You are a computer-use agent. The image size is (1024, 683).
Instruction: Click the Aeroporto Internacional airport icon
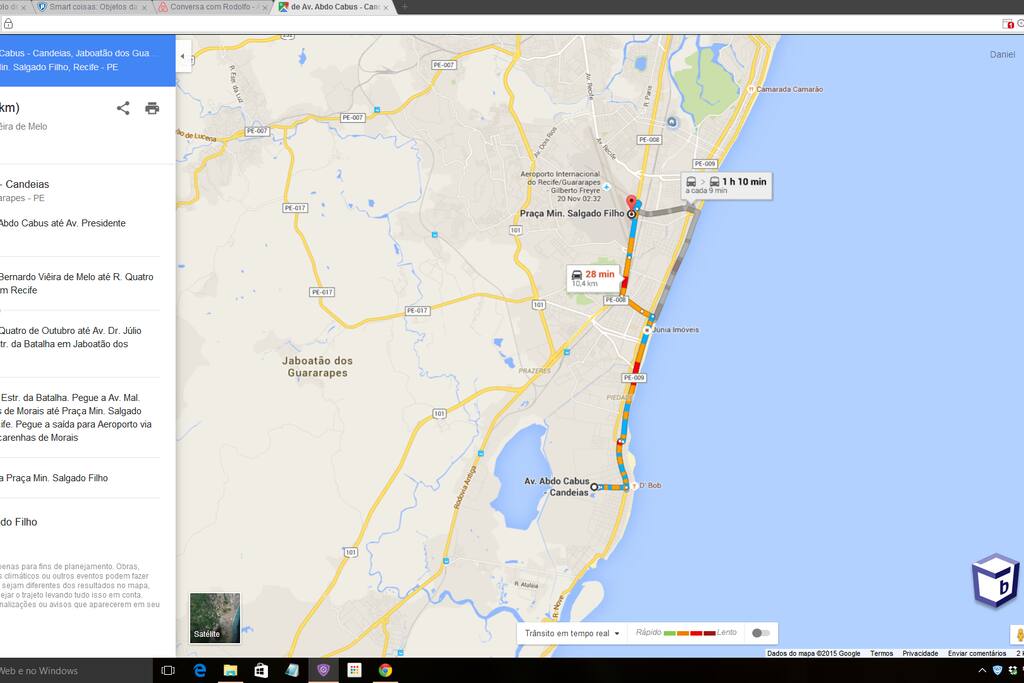(607, 187)
